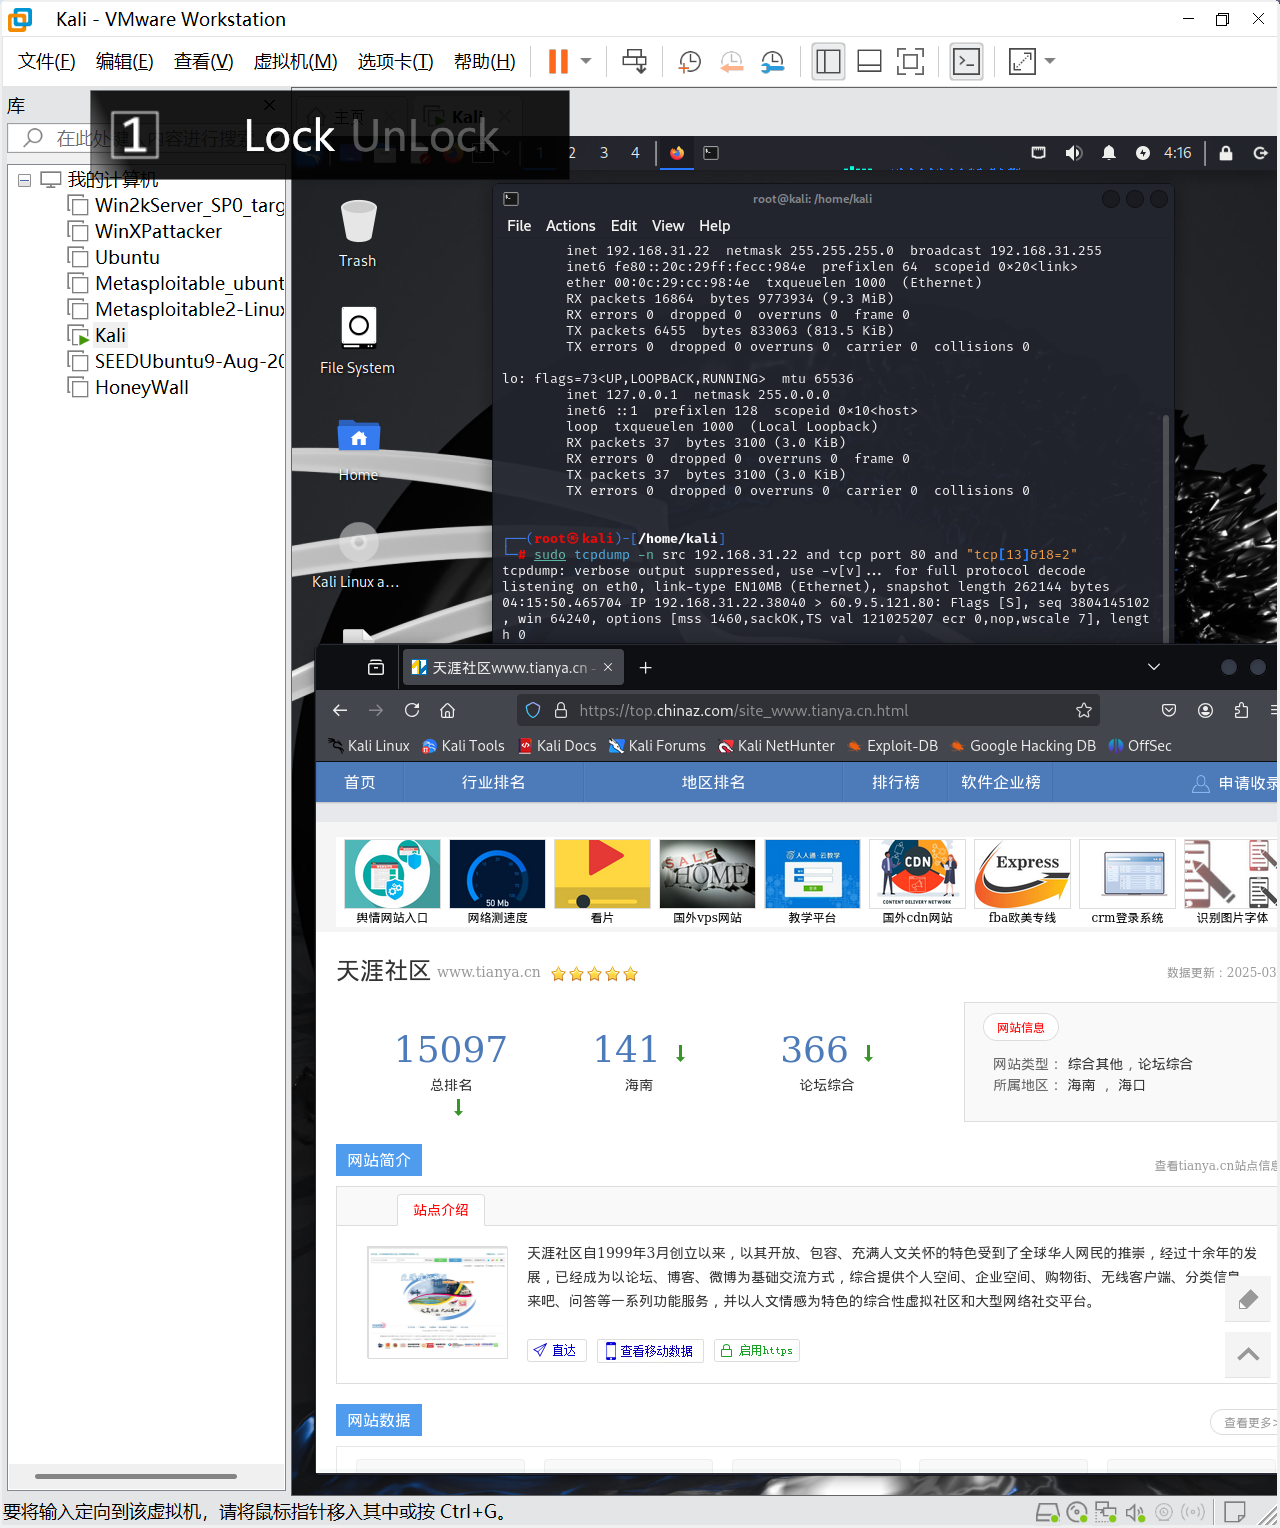Open the Kali Tools bookmark
This screenshot has width=1280, height=1528.
(x=463, y=746)
